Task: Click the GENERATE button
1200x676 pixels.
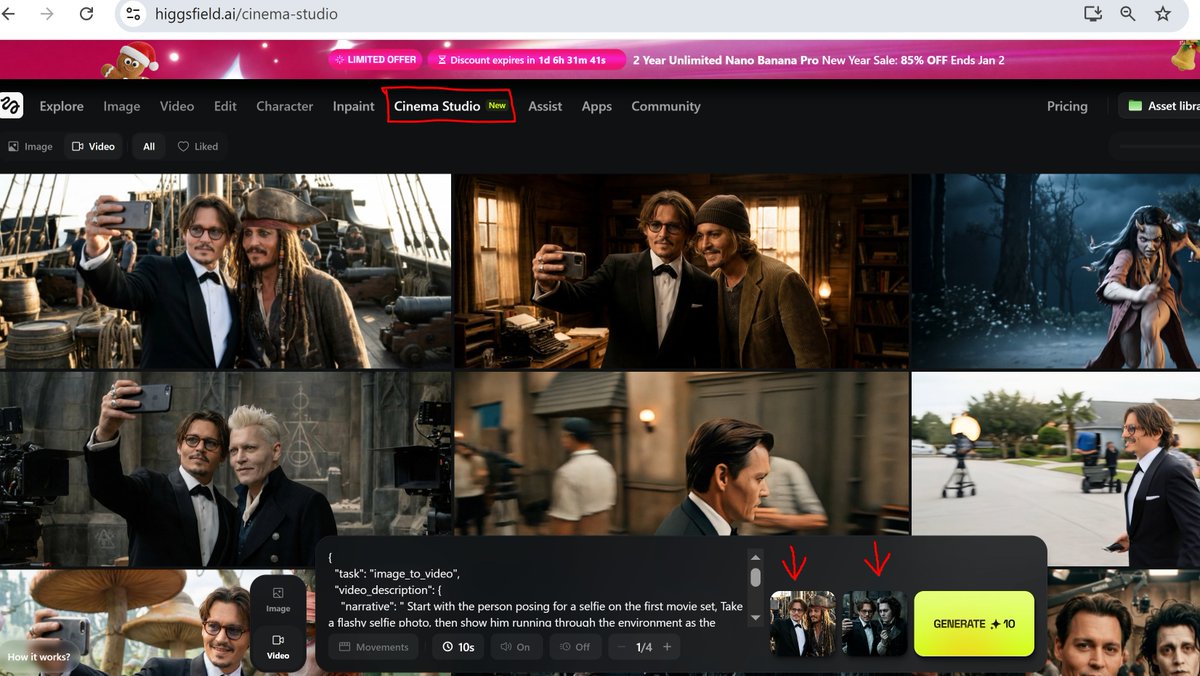Action: (x=974, y=623)
